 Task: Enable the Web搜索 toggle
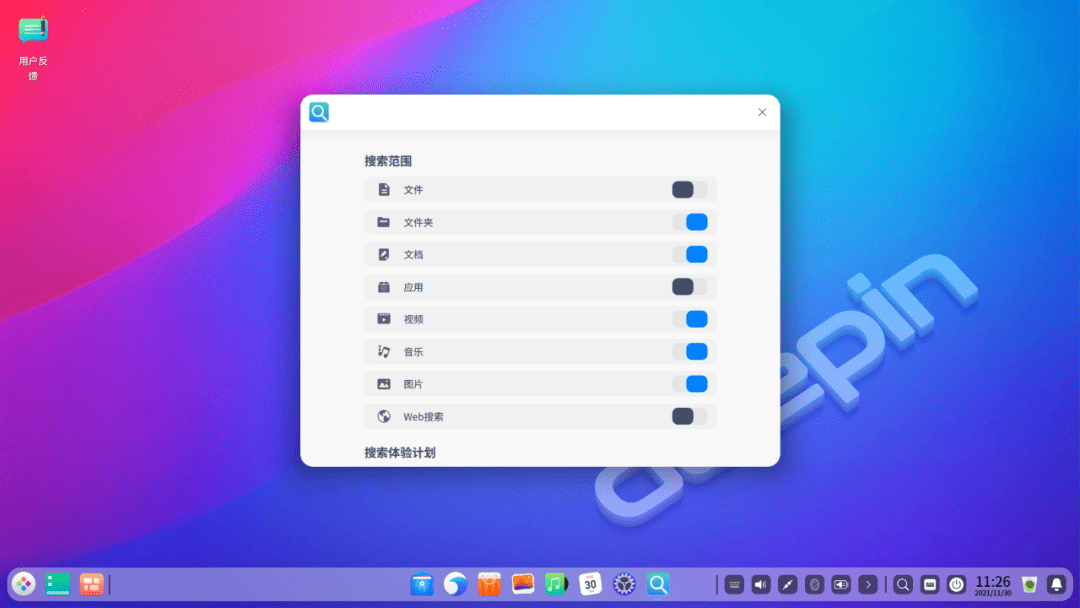(689, 416)
